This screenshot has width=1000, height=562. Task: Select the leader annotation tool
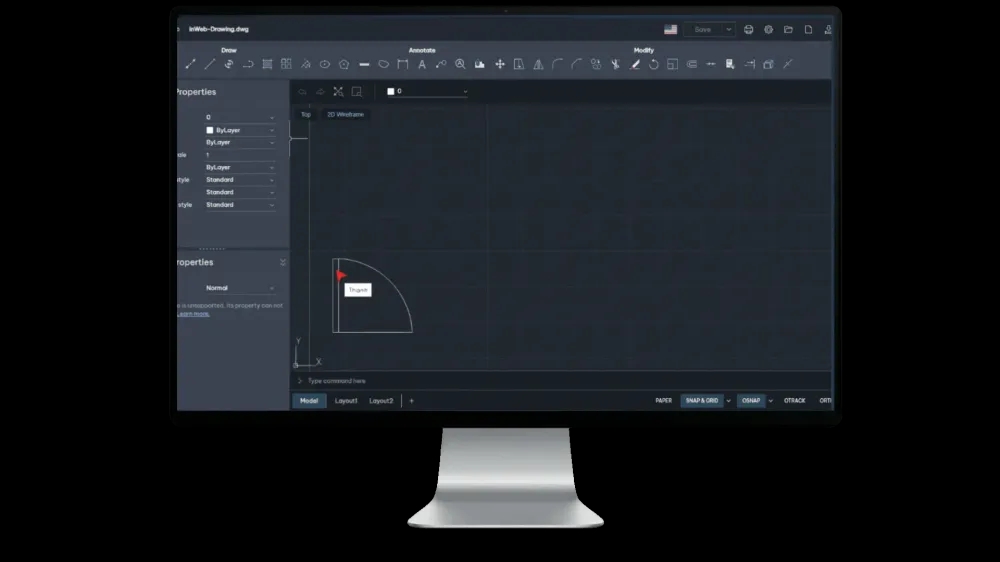[x=441, y=64]
